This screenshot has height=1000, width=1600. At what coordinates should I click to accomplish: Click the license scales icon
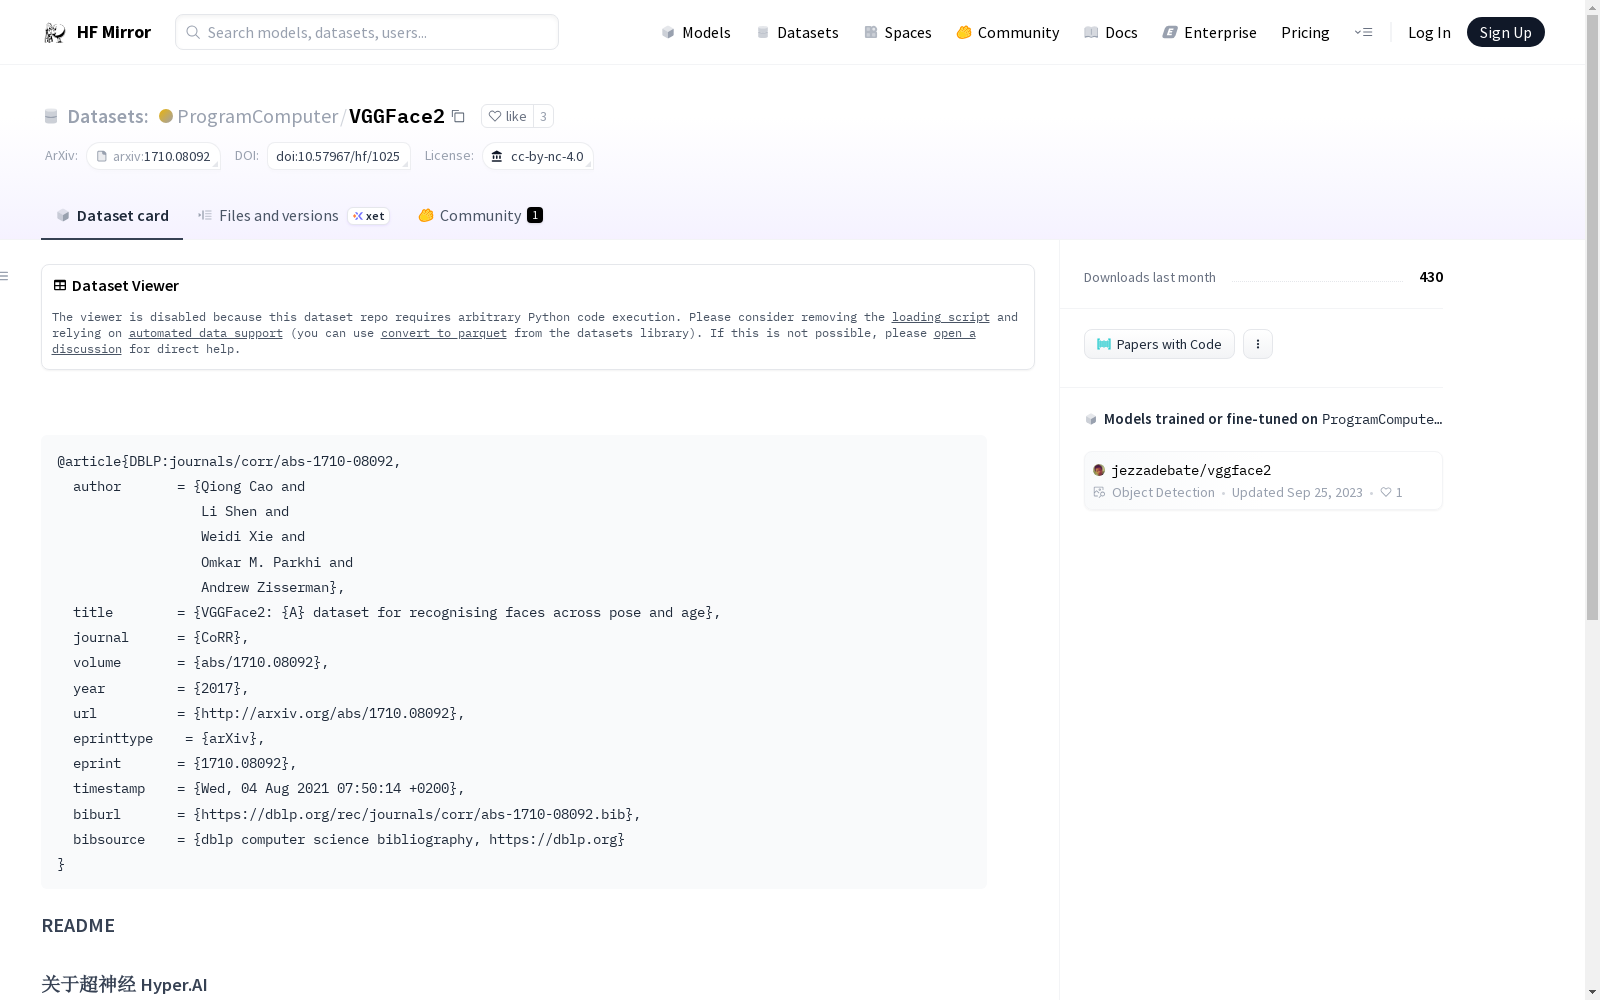[x=497, y=156]
